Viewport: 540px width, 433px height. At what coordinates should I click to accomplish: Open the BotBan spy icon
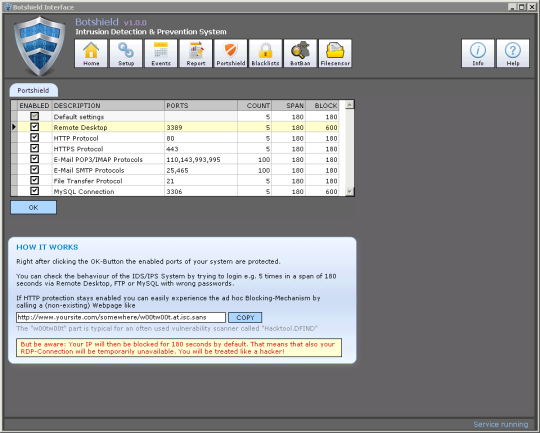300,53
